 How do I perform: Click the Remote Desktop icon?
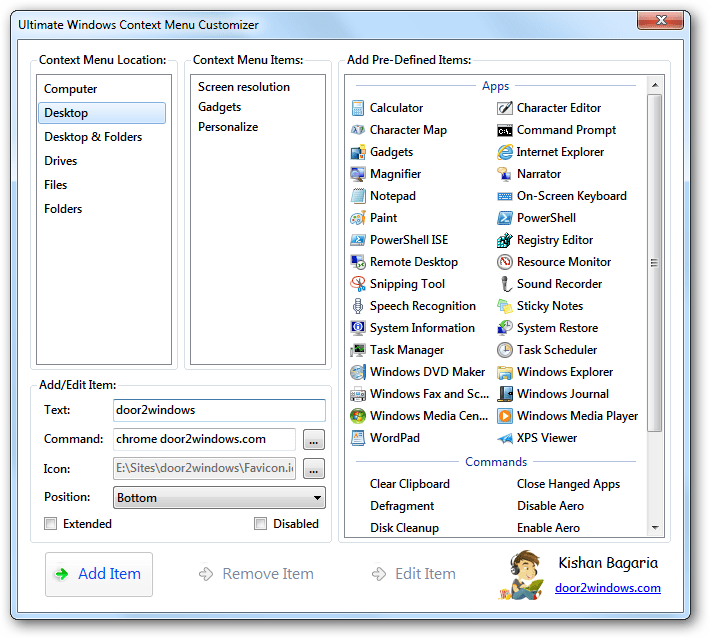point(358,262)
